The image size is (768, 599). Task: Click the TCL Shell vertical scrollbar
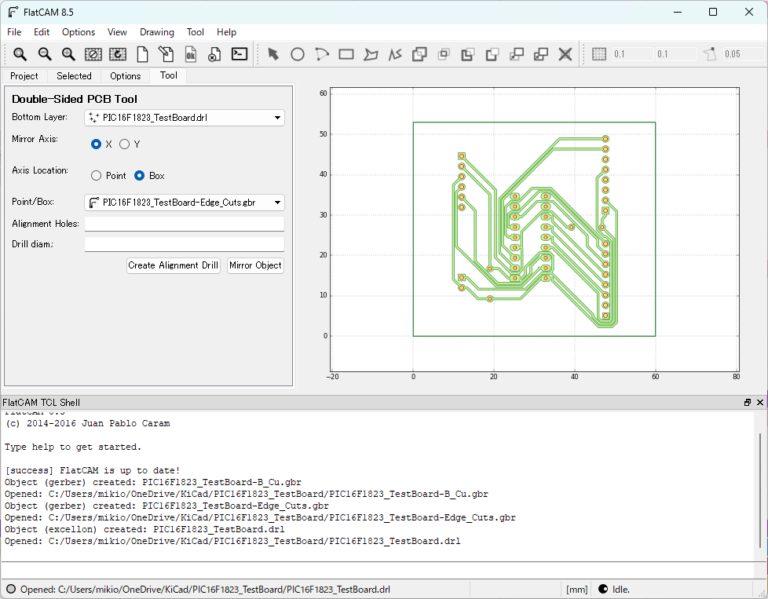pyautogui.click(x=760, y=490)
